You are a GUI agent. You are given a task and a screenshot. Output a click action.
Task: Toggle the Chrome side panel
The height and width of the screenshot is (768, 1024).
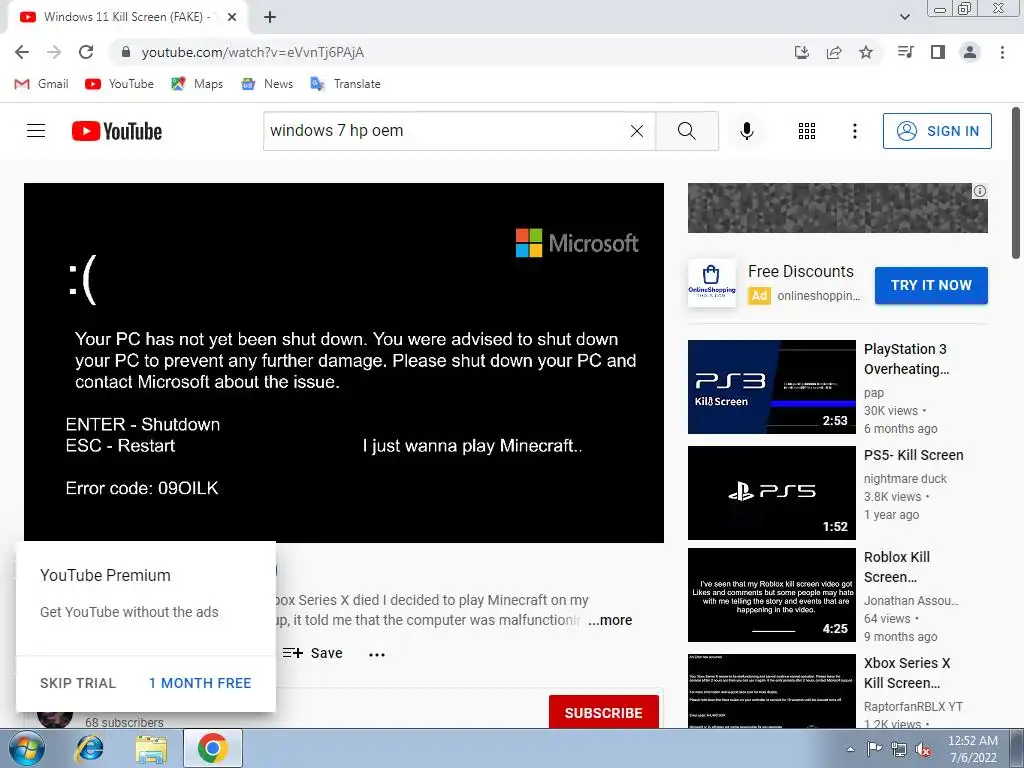[938, 52]
